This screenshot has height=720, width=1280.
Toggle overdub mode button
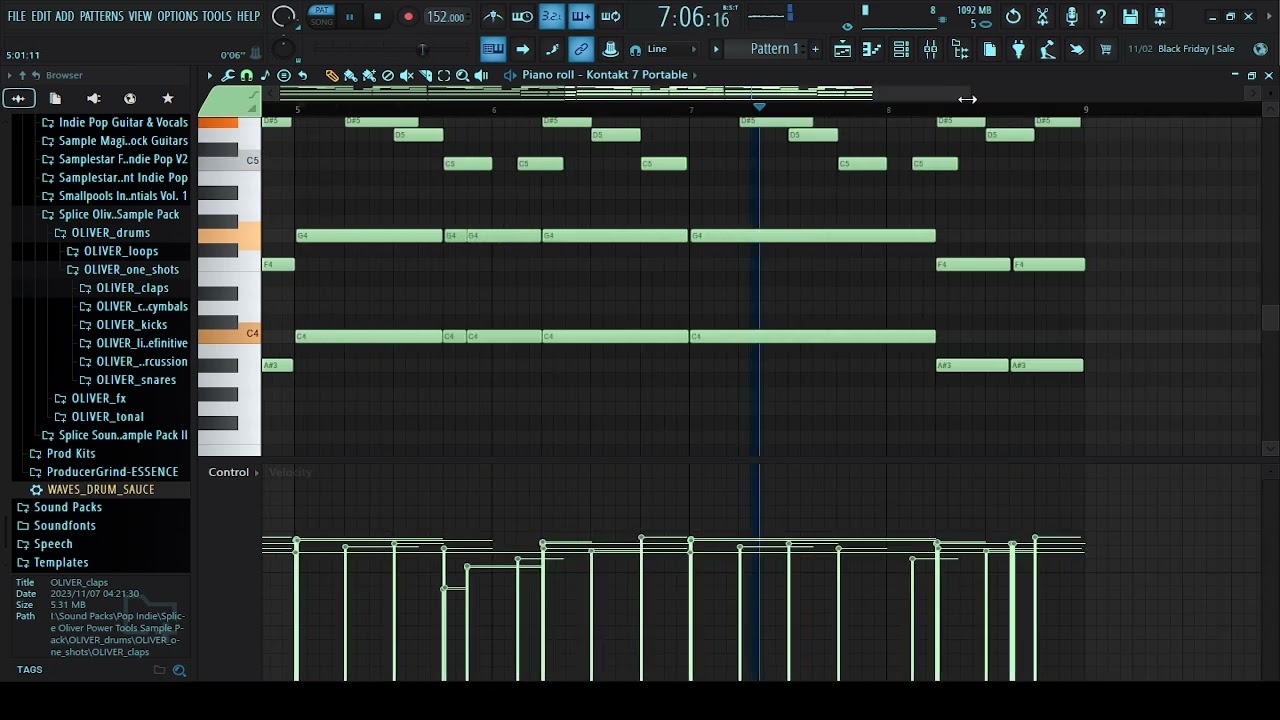pyautogui.click(x=581, y=16)
